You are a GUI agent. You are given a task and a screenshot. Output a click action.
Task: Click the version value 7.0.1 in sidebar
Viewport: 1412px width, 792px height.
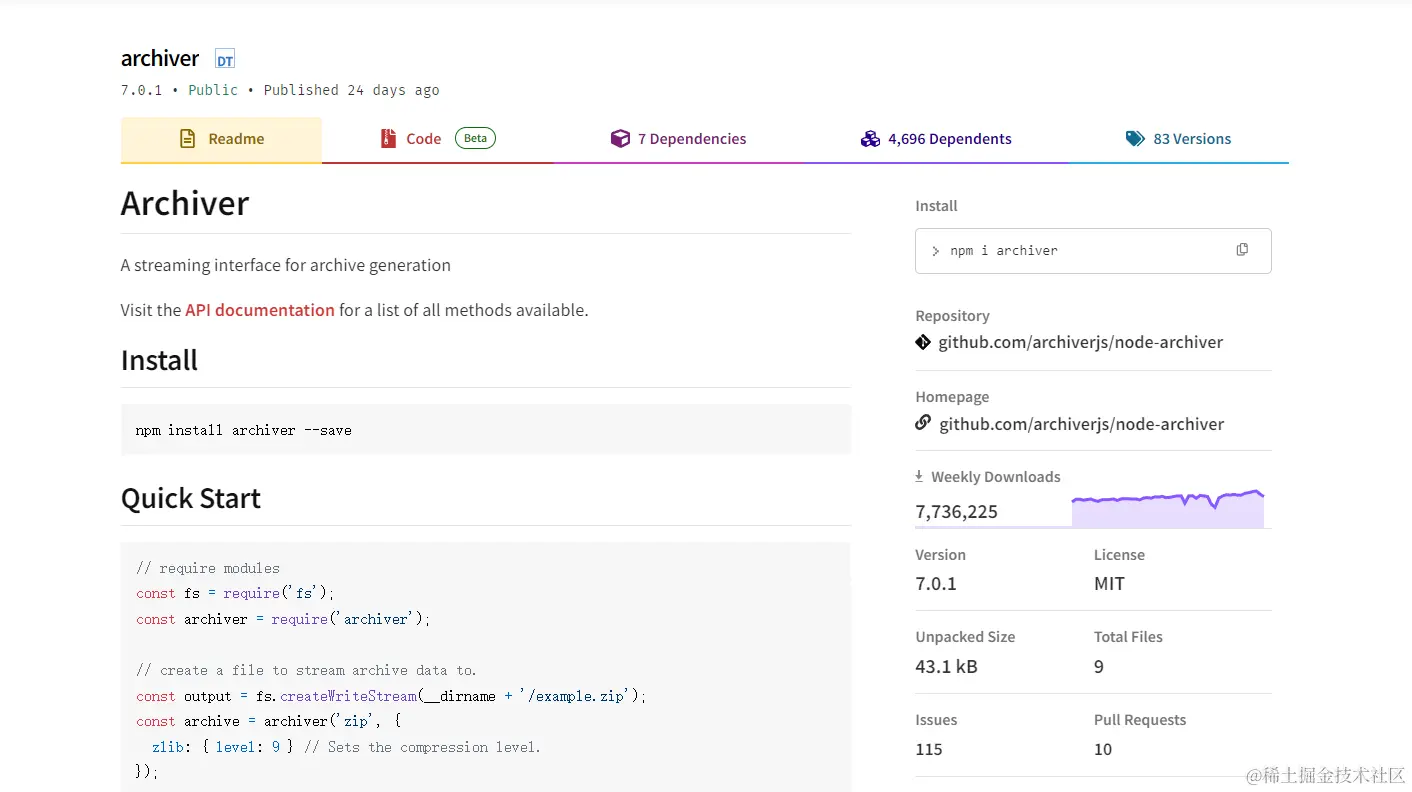pyautogui.click(x=936, y=584)
